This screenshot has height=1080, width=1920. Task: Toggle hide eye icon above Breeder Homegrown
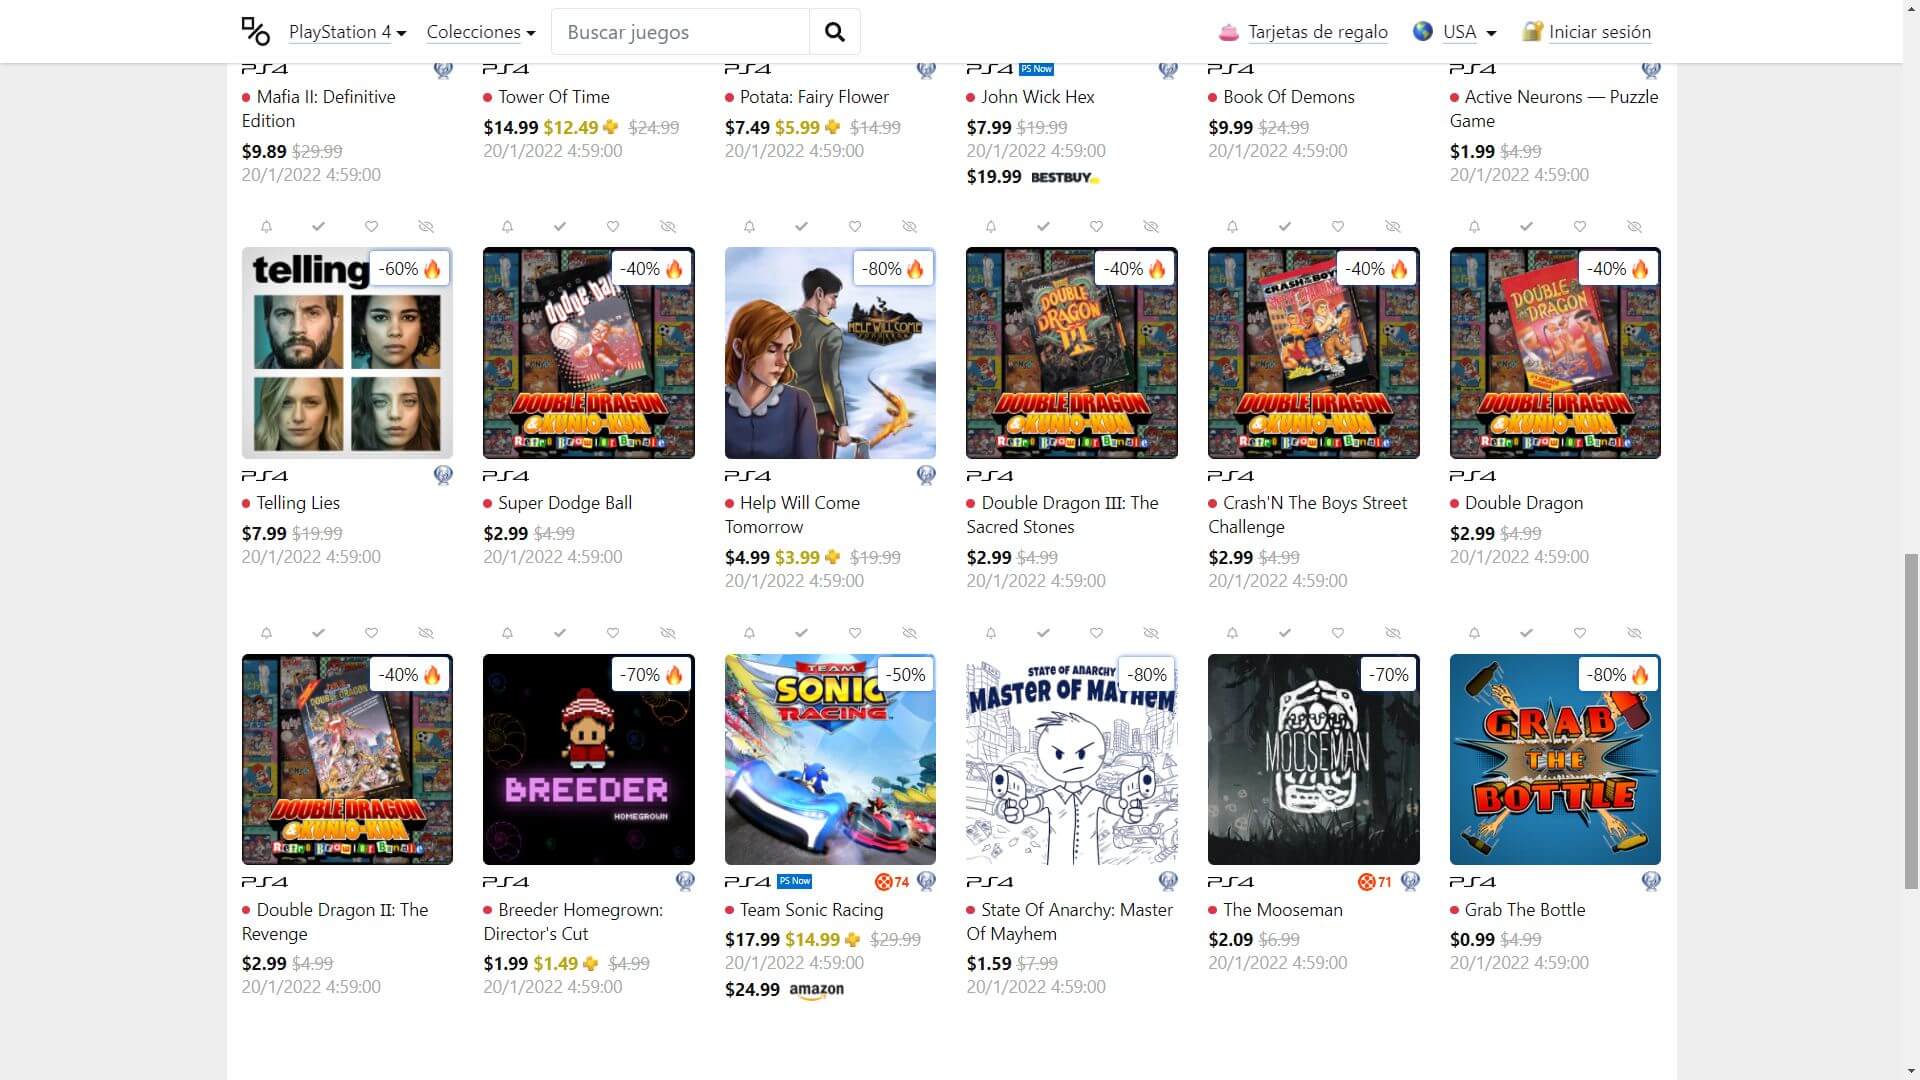coord(668,633)
